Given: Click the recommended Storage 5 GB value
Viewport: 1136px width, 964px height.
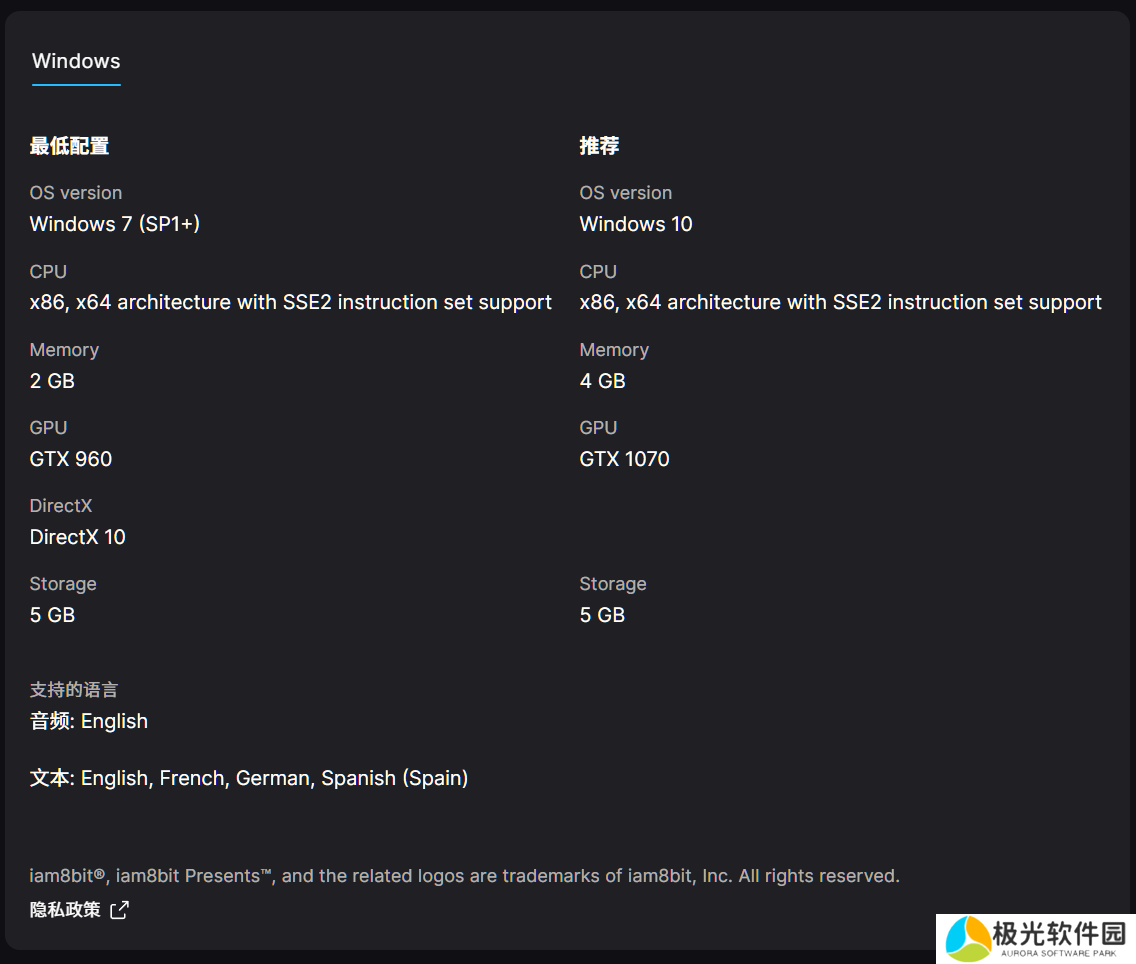Looking at the screenshot, I should pyautogui.click(x=602, y=615).
